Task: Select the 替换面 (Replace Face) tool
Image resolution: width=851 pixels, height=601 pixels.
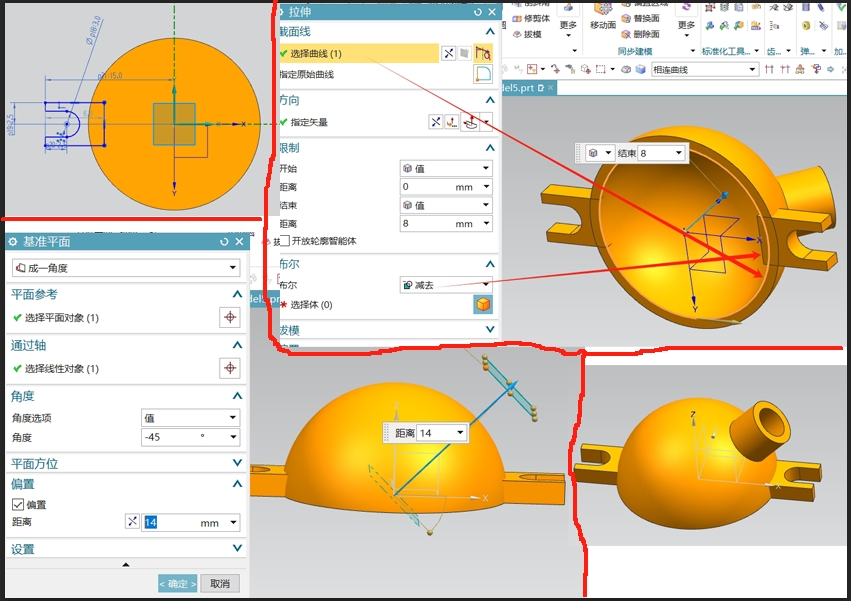Action: tap(640, 18)
